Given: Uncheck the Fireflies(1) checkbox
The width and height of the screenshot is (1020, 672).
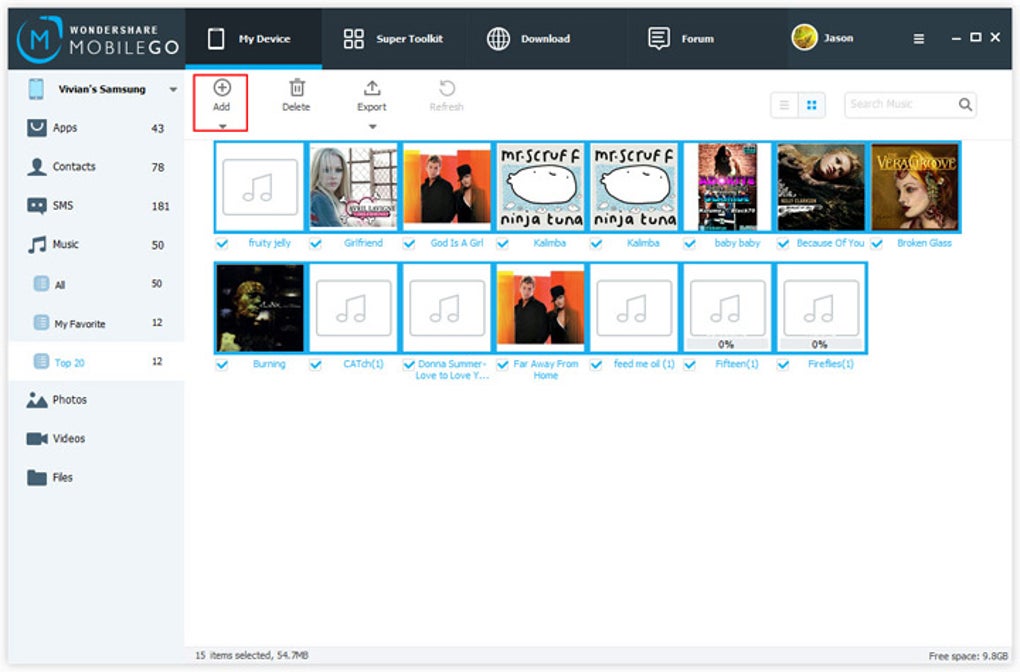Looking at the screenshot, I should tap(783, 365).
